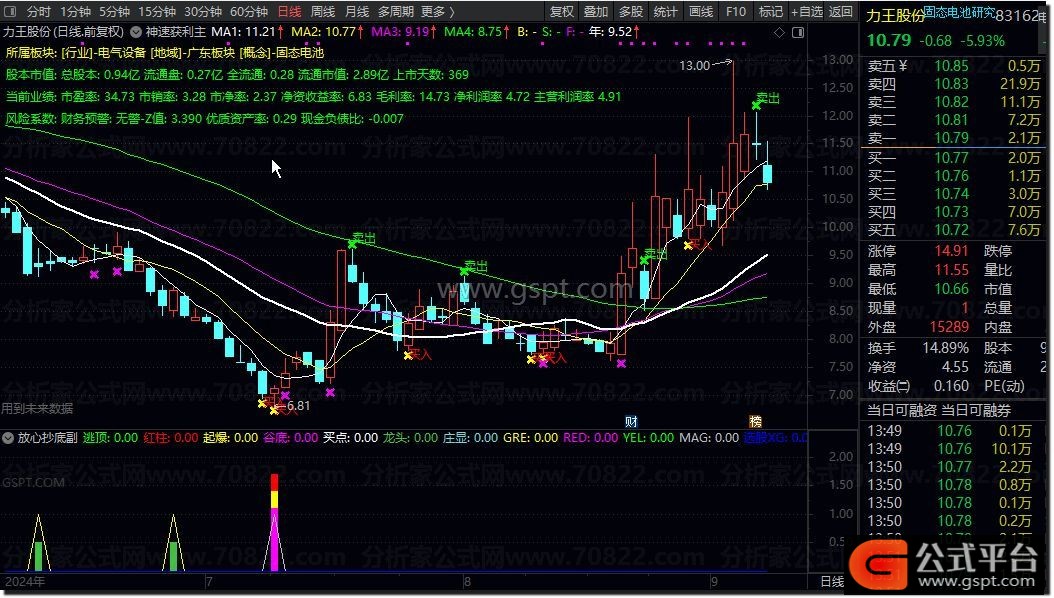
Task: Click the 卖五 ask row price 10.85
Action: [x=951, y=66]
